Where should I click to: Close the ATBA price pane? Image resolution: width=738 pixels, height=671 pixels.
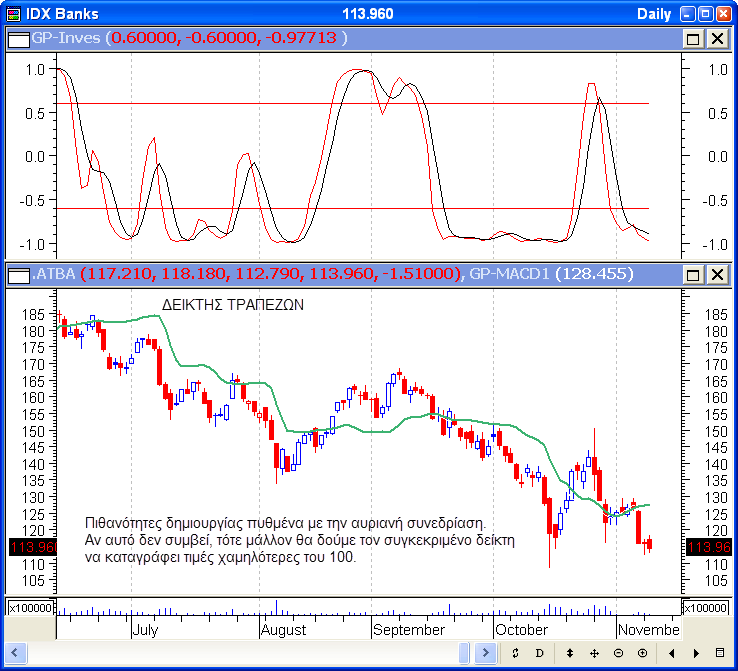pyautogui.click(x=717, y=274)
